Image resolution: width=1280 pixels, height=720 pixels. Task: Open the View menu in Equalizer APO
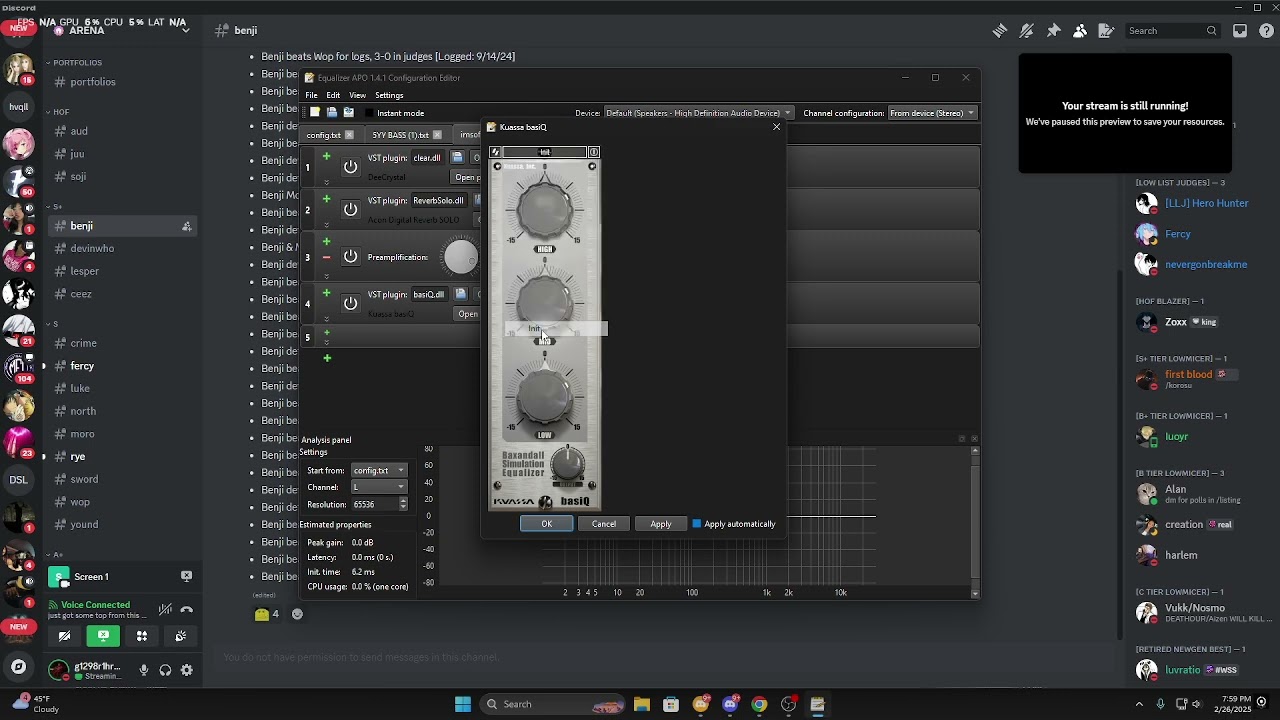[357, 95]
